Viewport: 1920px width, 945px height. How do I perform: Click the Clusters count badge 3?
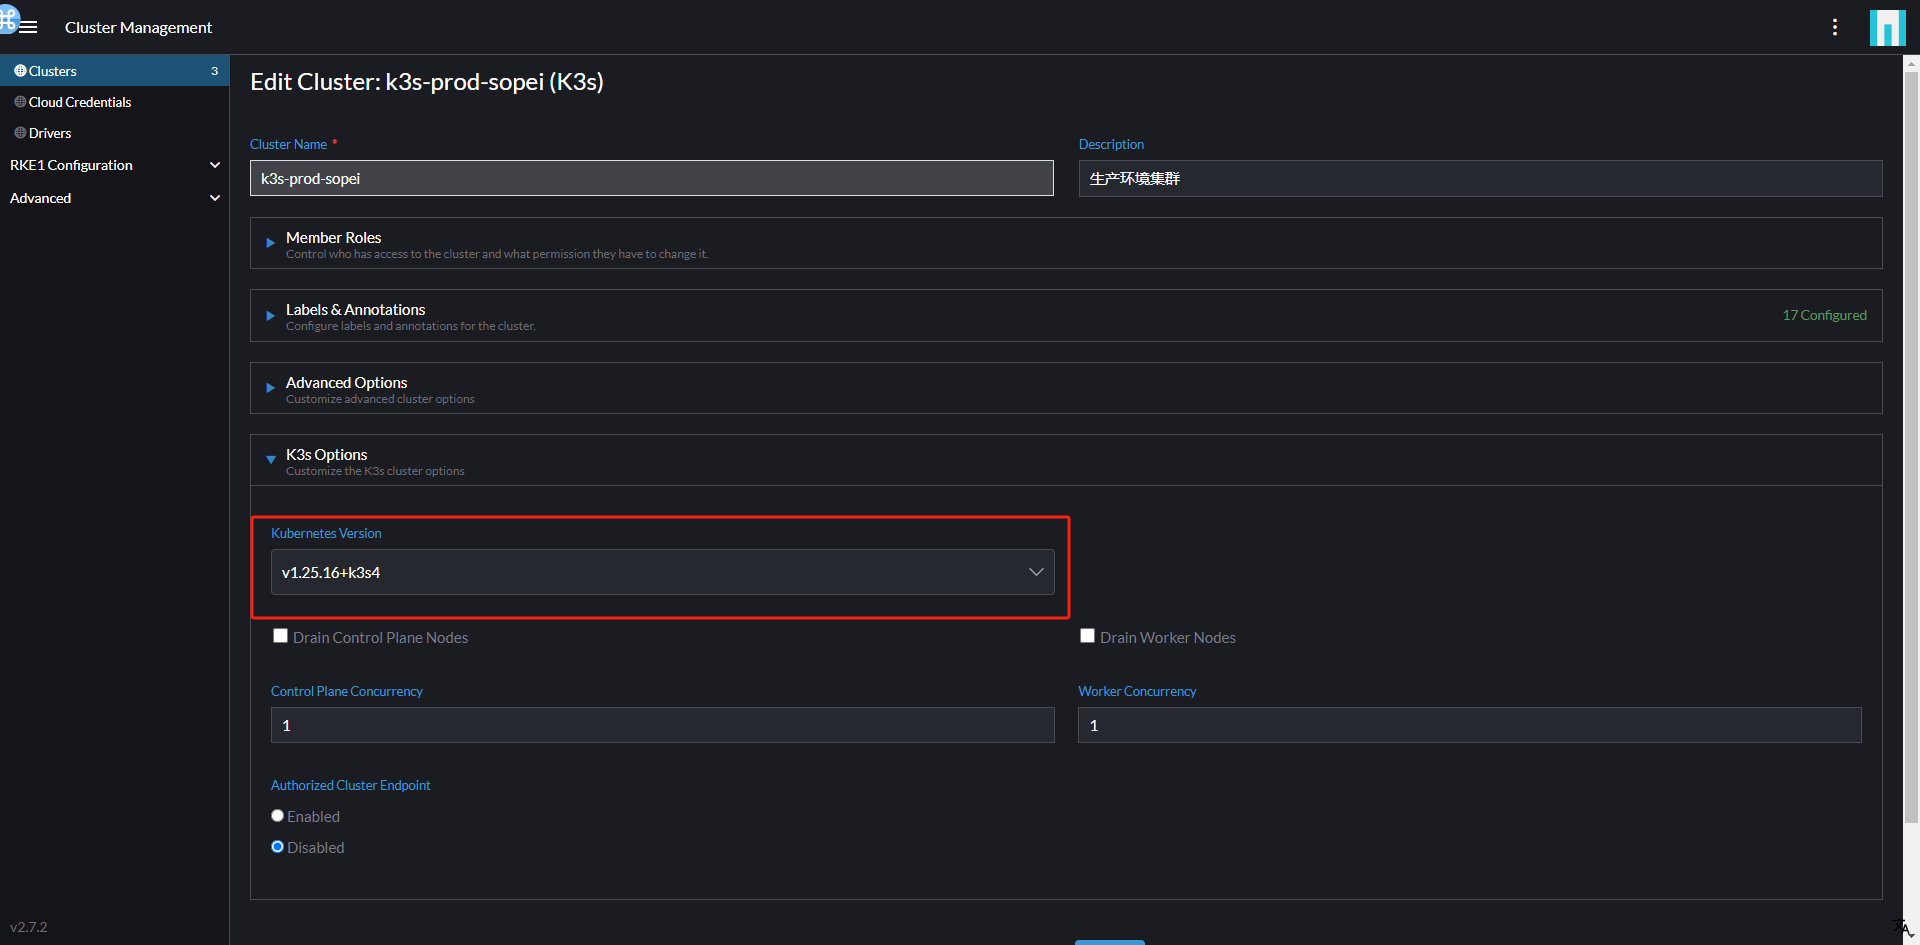[x=214, y=71]
